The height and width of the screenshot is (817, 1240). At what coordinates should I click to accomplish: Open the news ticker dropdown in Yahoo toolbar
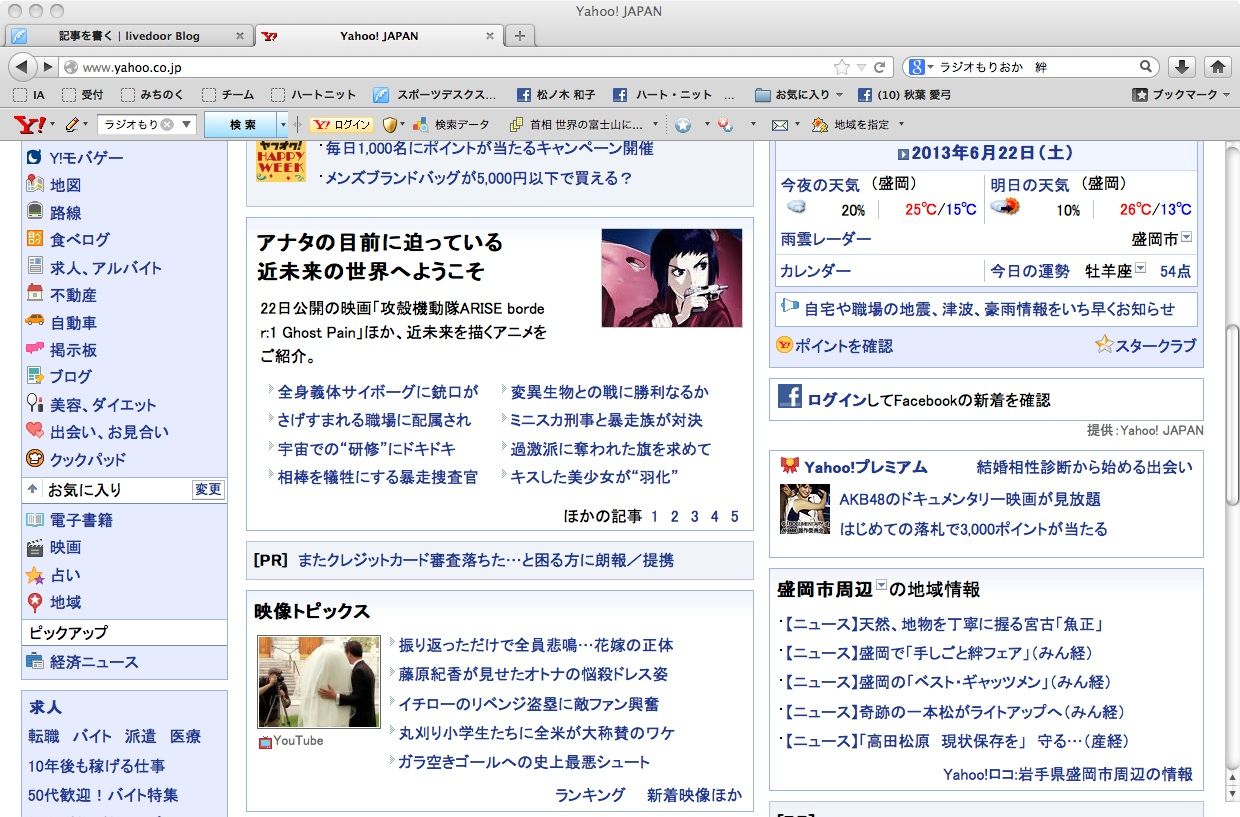click(x=656, y=125)
